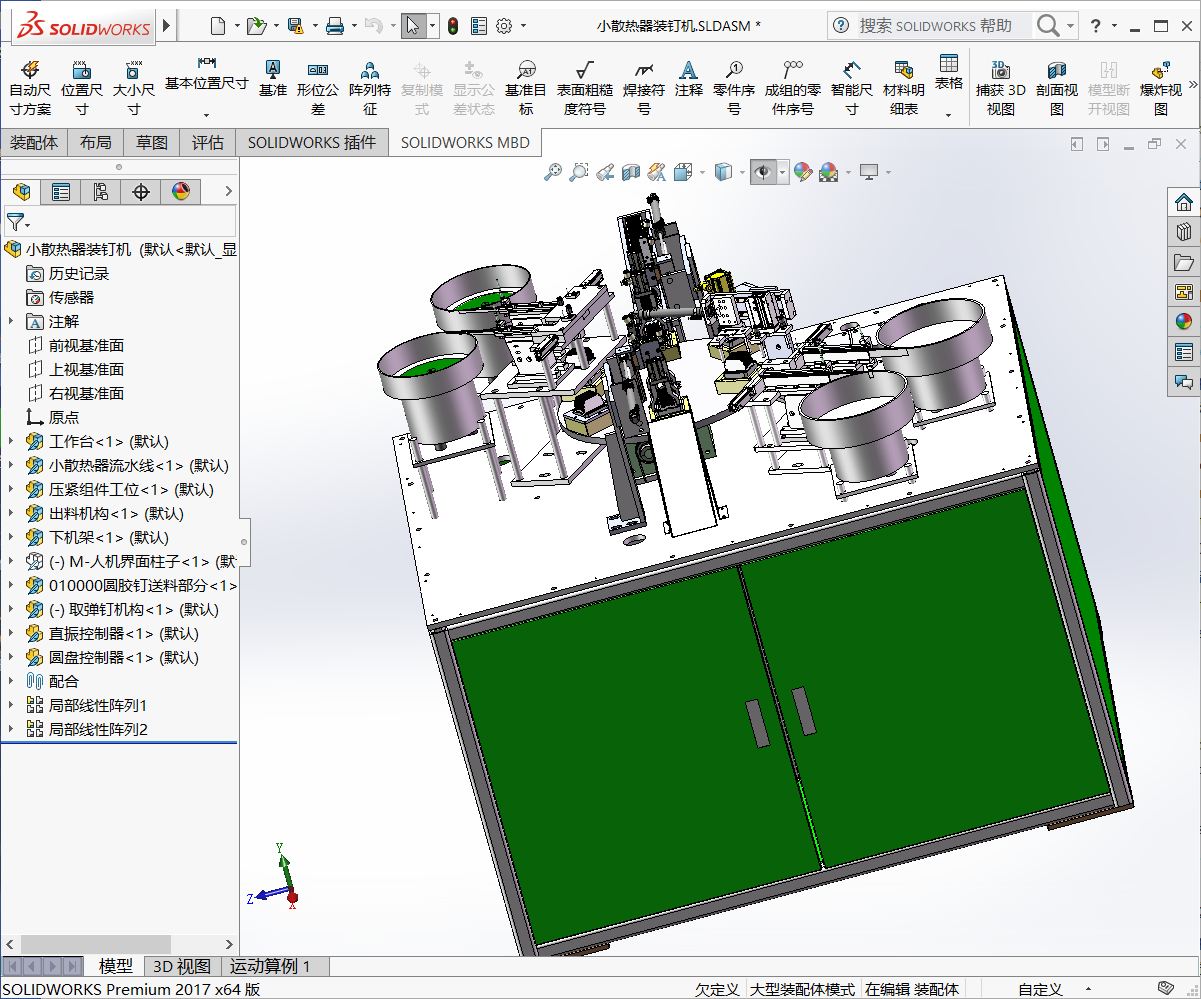The width and height of the screenshot is (1201, 999).
Task: Switch to the 草图 tab
Action: point(152,143)
